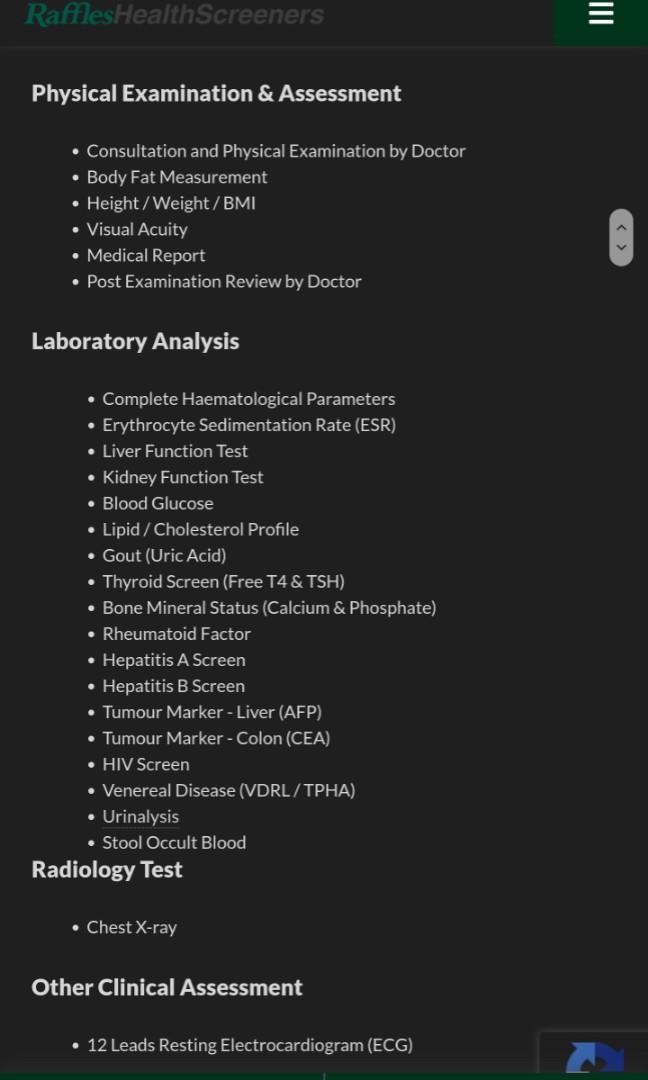
Task: Click the Other Clinical Assessment heading
Action: 167,987
